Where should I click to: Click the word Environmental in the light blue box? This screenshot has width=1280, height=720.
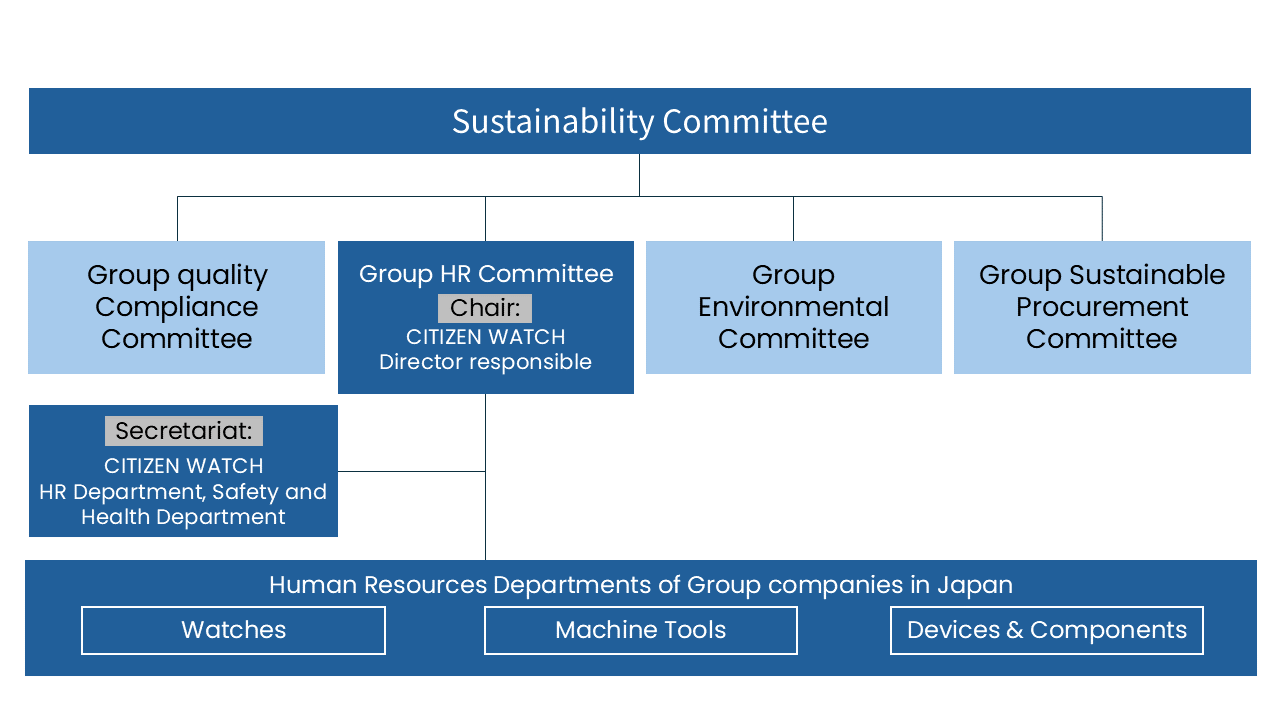tap(794, 307)
